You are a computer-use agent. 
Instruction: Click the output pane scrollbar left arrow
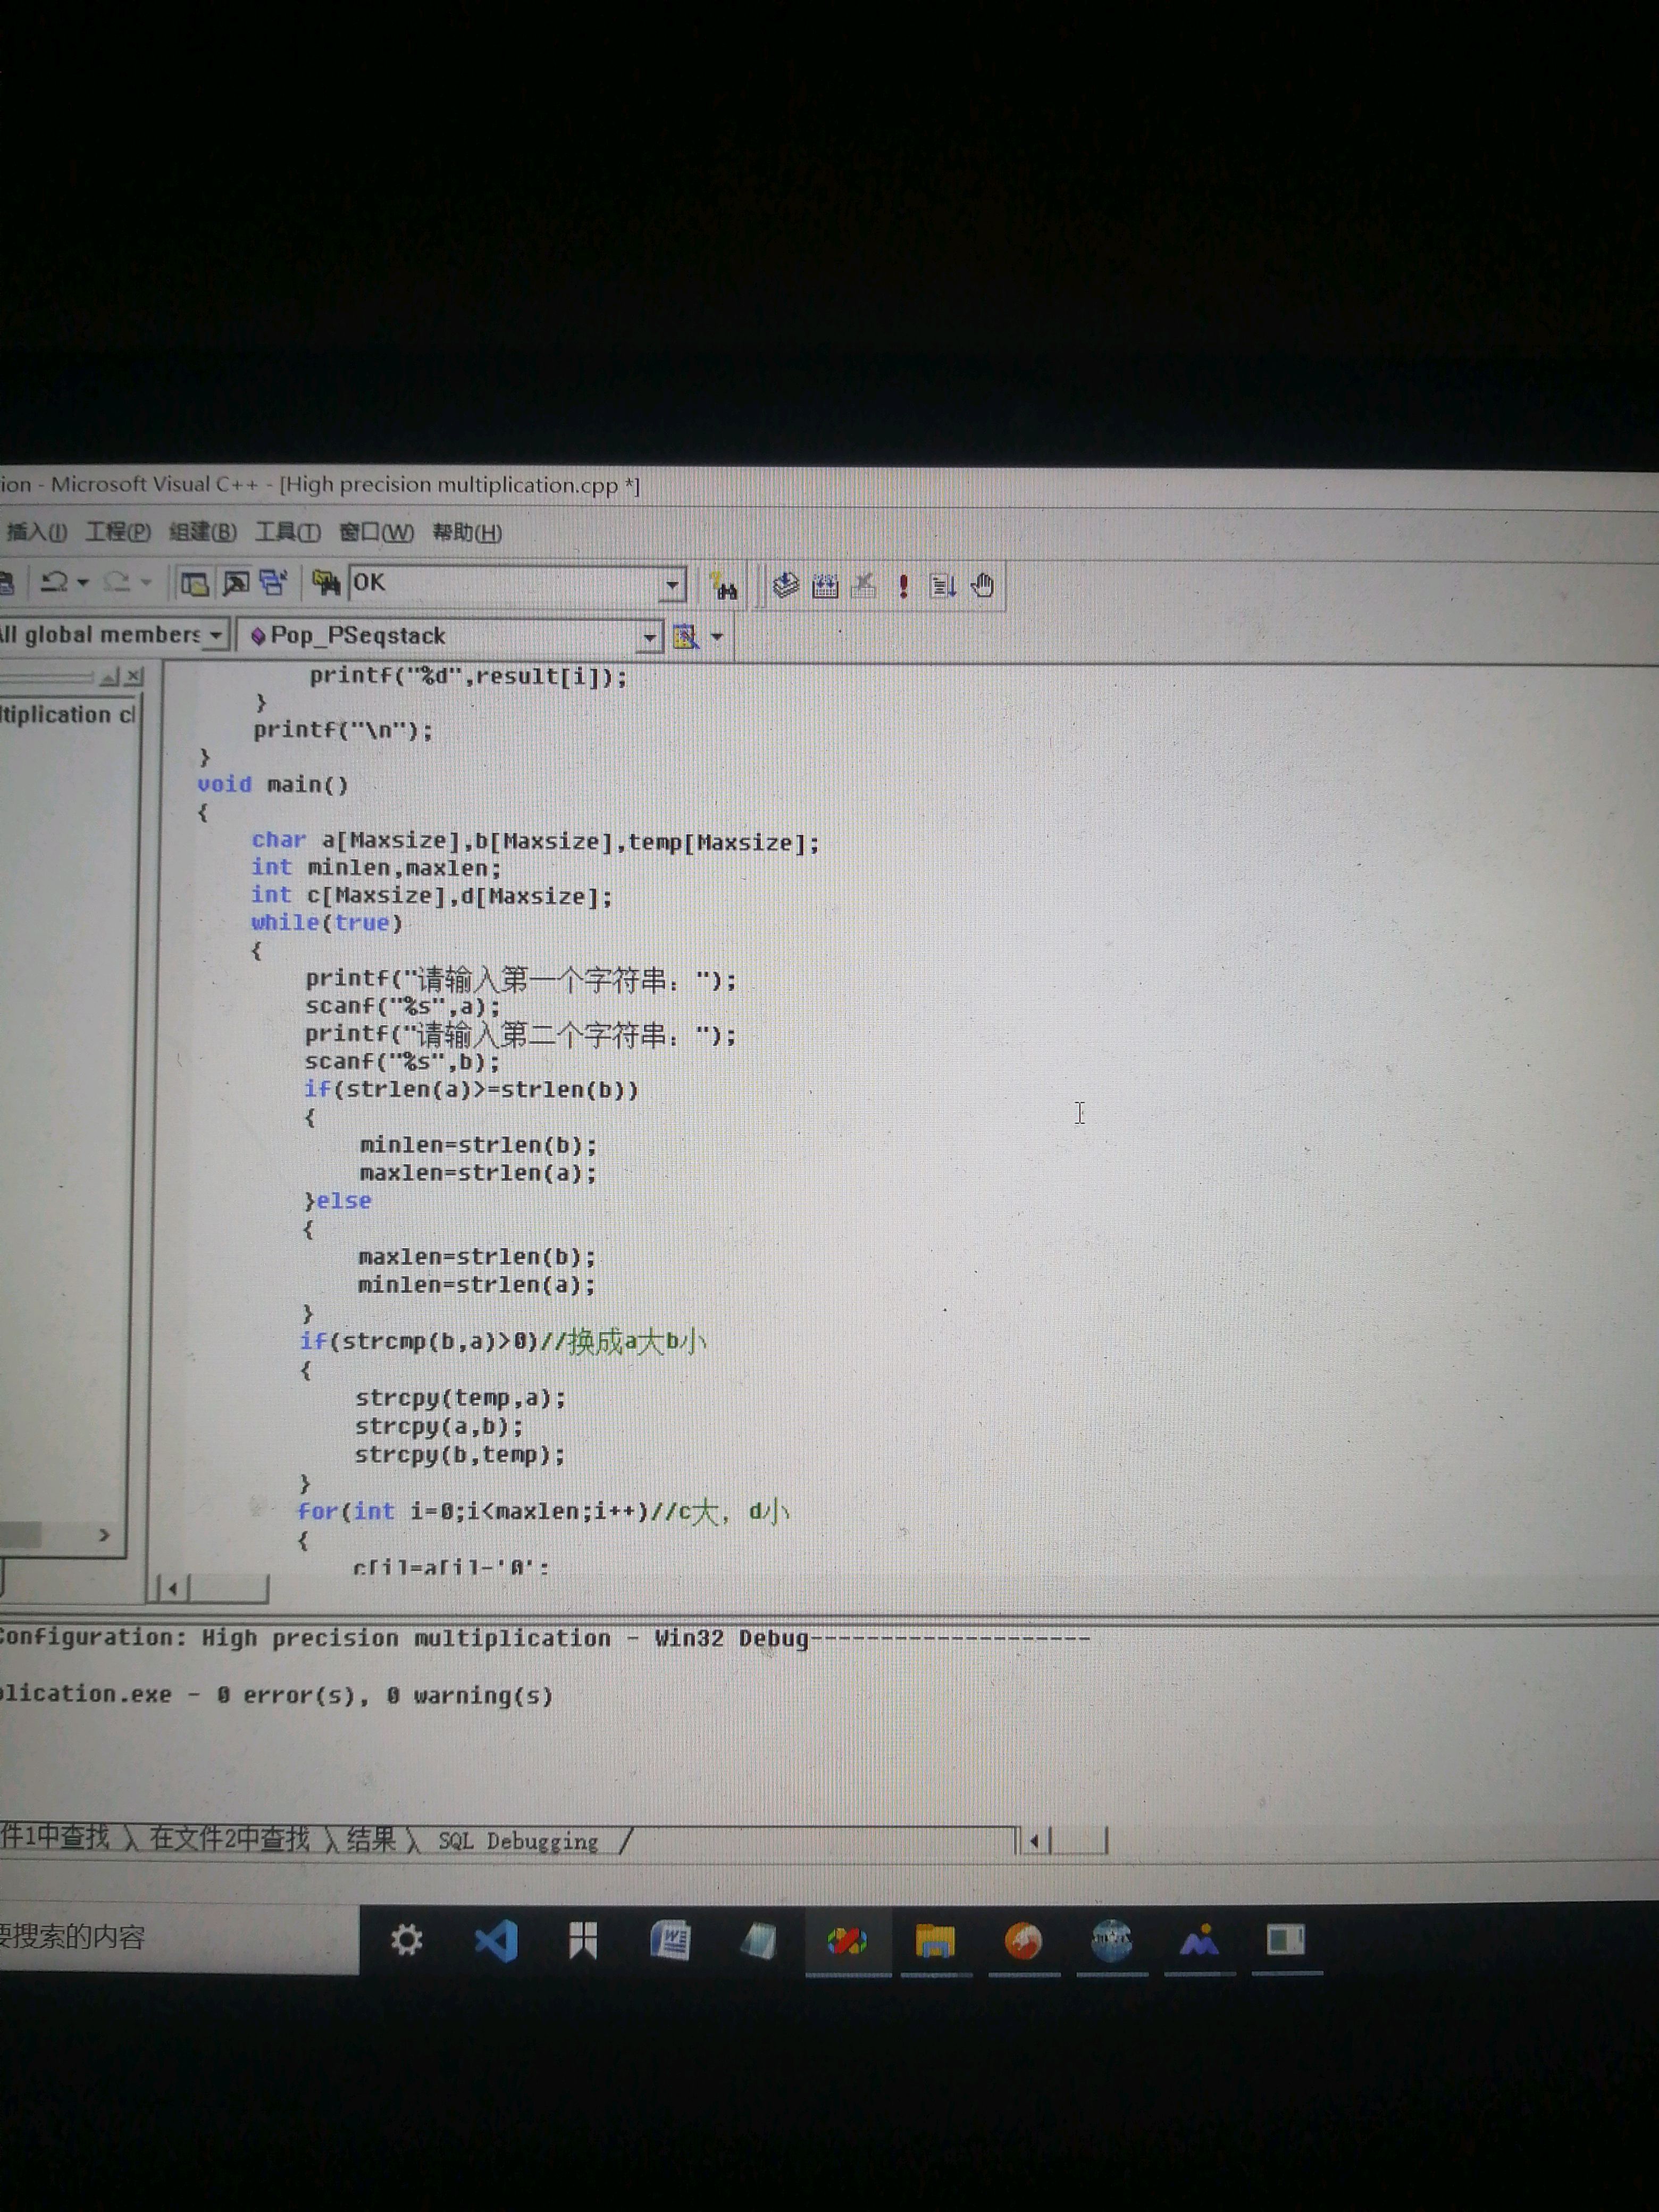[x=1034, y=1840]
